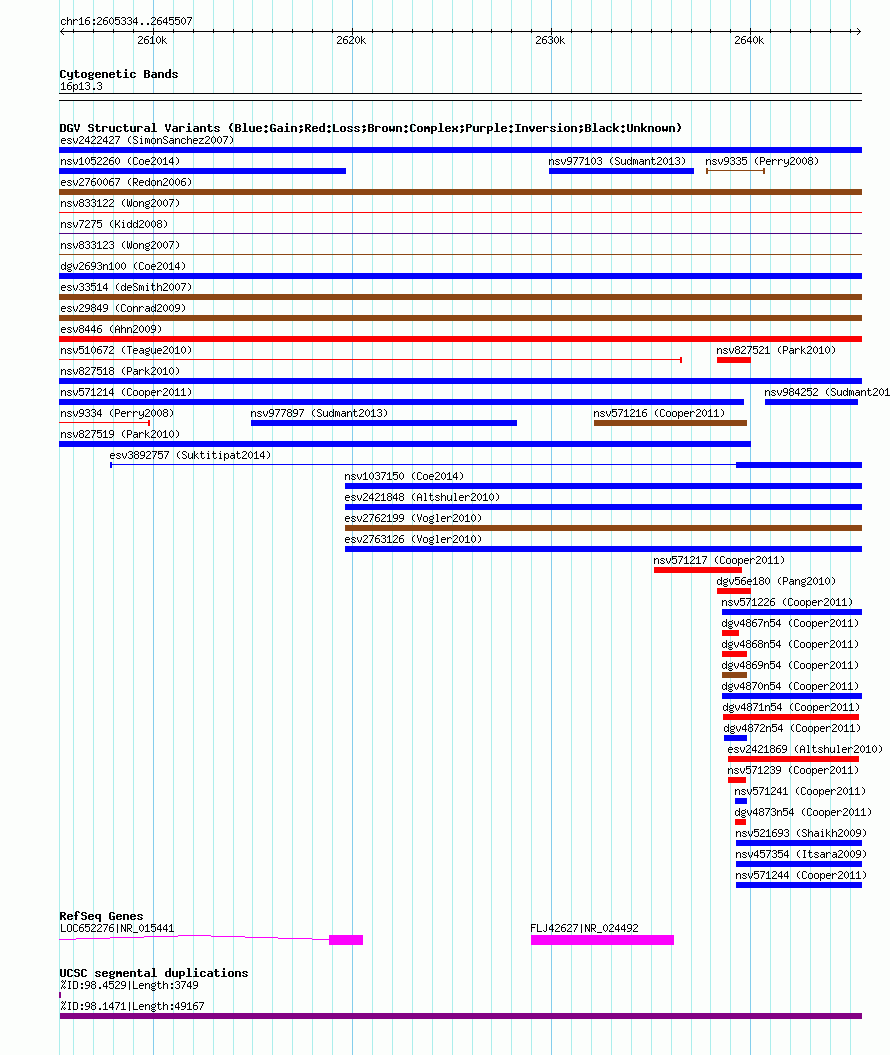Click nsv833123 (Wong2007) label
Image resolution: width=890 pixels, height=1055 pixels.
coord(120,245)
